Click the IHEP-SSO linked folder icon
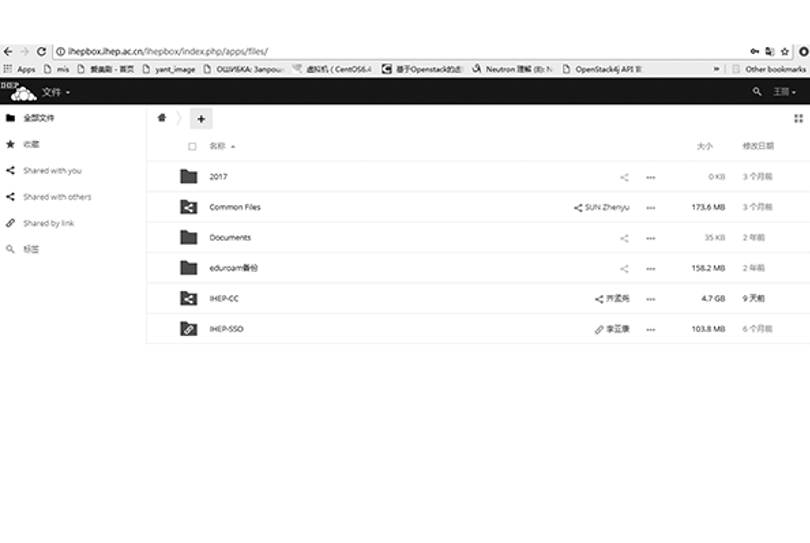This screenshot has height=543, width=810. click(x=188, y=329)
